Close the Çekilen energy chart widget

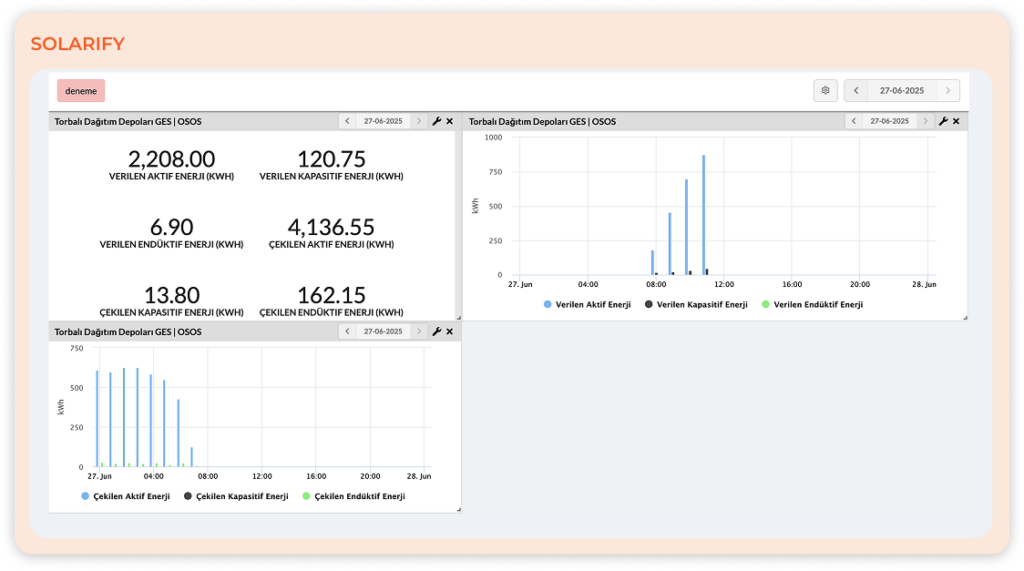[450, 332]
